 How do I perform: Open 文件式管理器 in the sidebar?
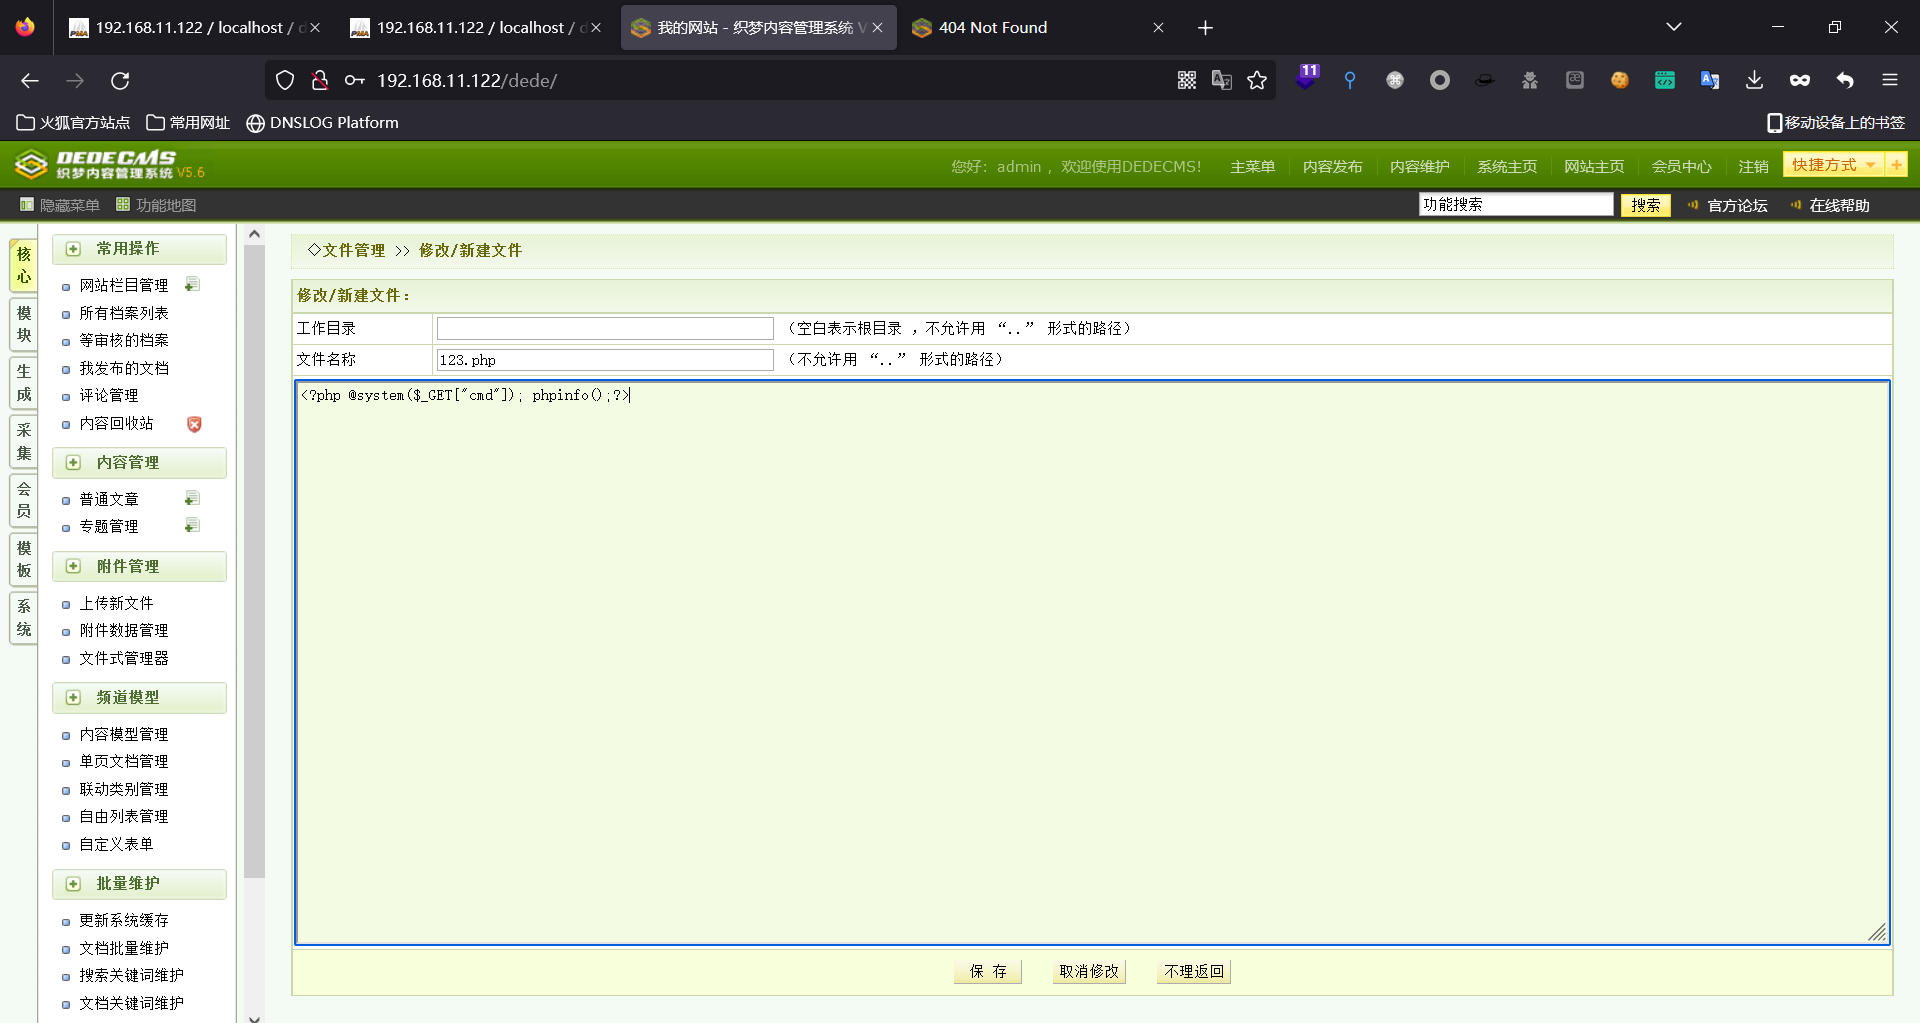(124, 658)
